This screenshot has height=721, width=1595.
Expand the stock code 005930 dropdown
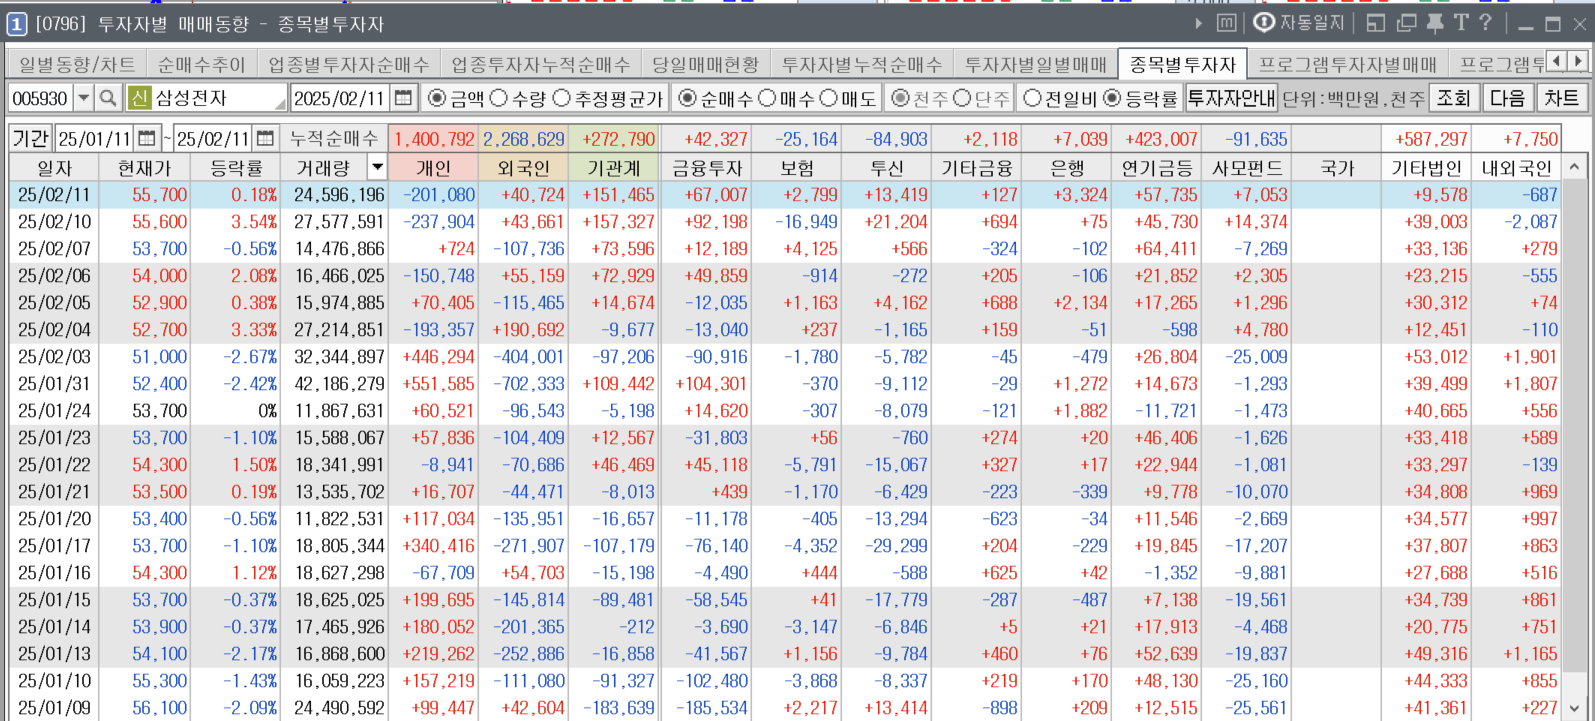click(x=84, y=98)
